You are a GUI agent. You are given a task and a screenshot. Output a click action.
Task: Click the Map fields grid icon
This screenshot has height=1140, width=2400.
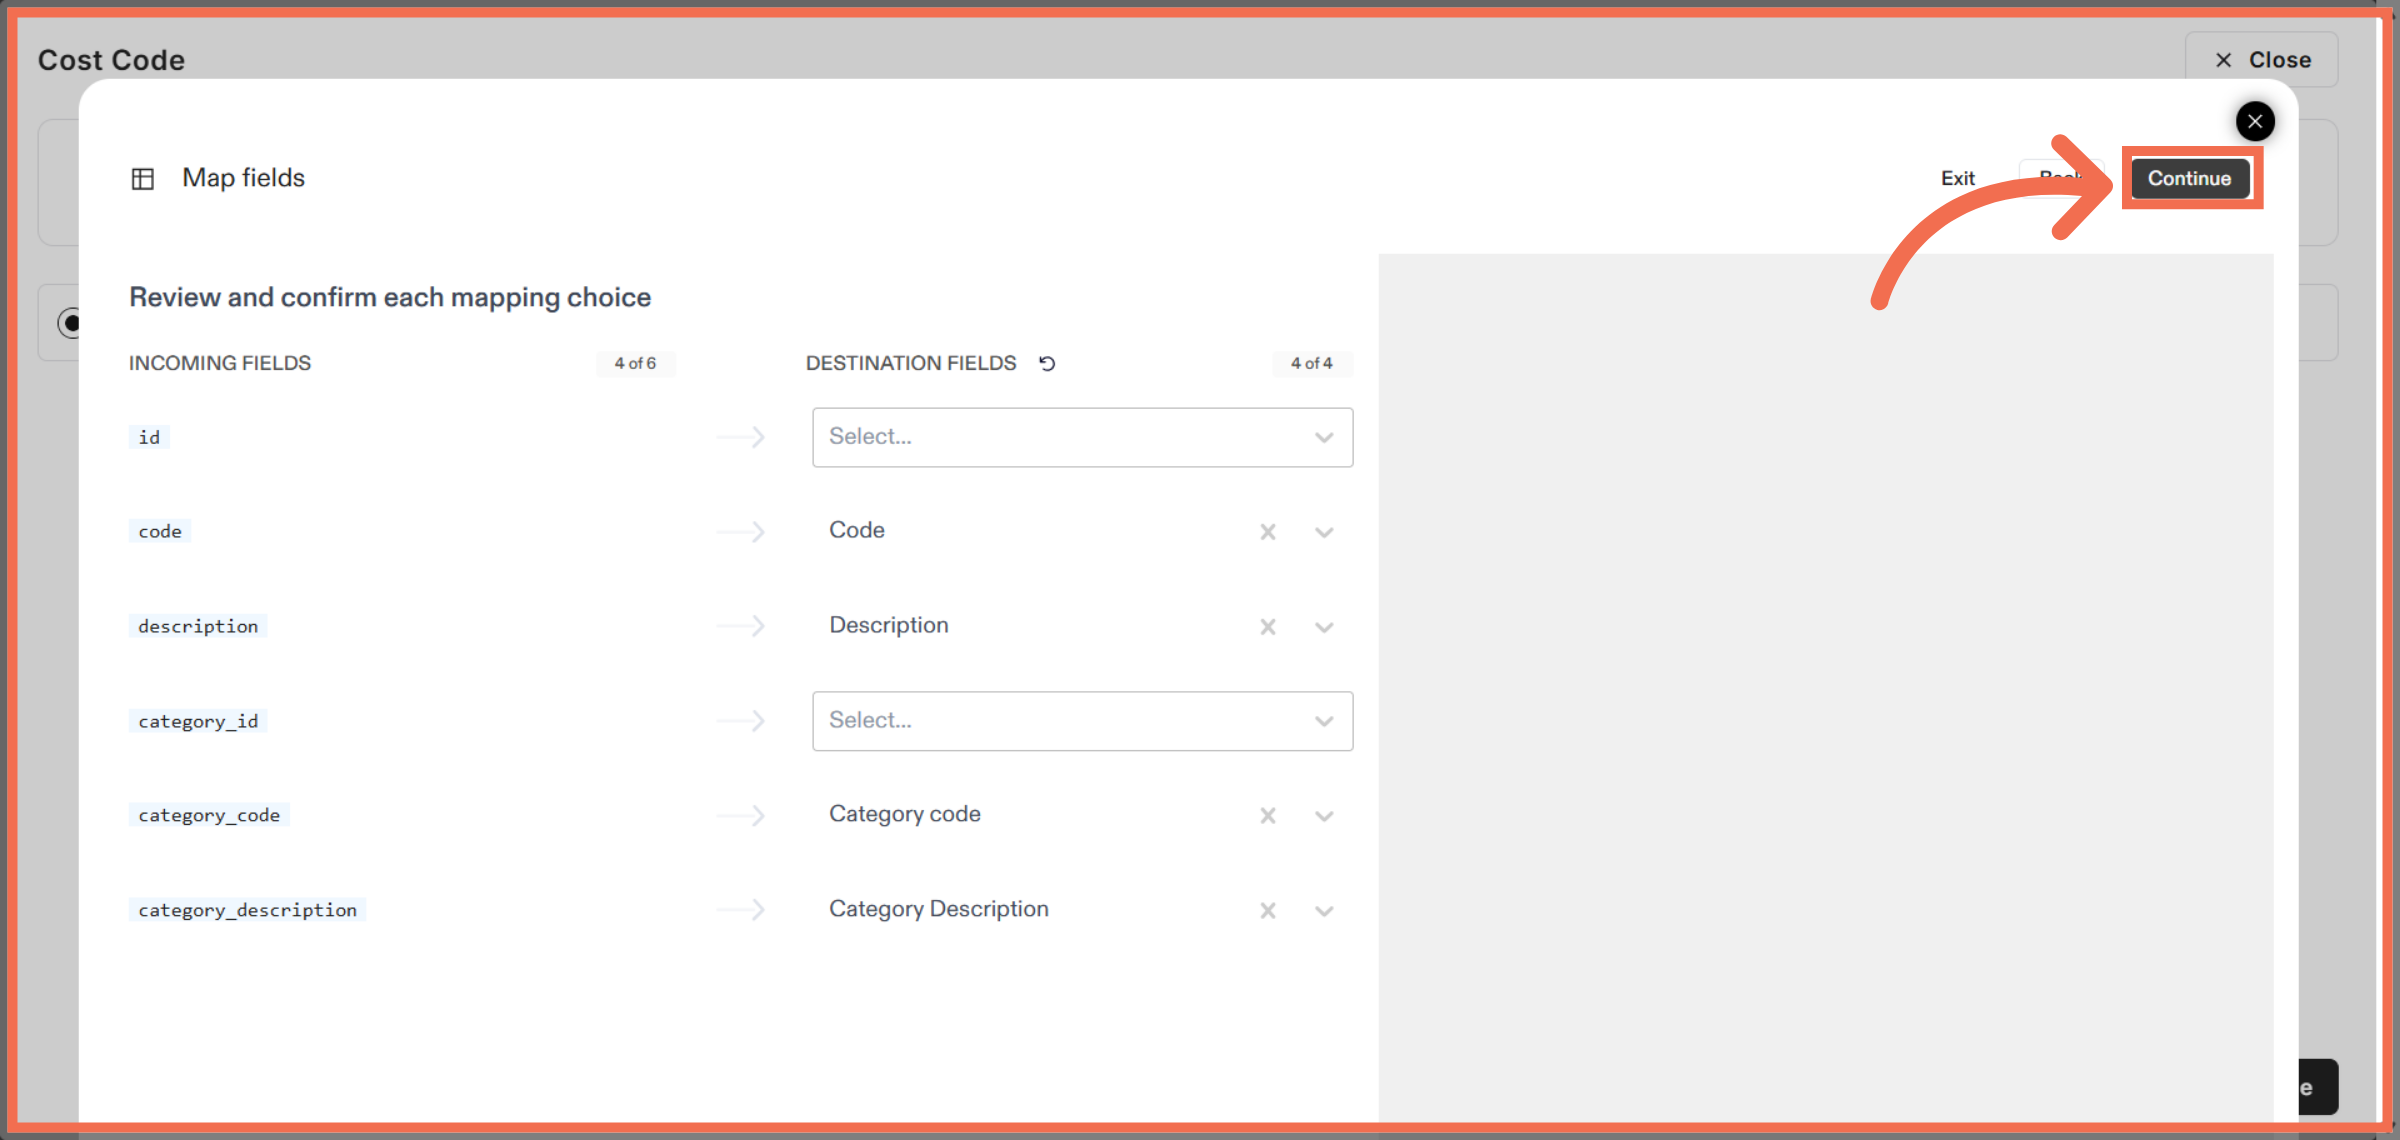(x=144, y=178)
